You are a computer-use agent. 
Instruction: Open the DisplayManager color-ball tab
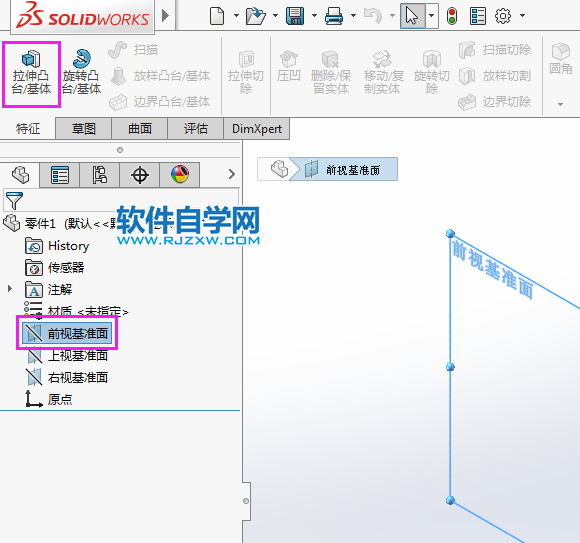(180, 175)
